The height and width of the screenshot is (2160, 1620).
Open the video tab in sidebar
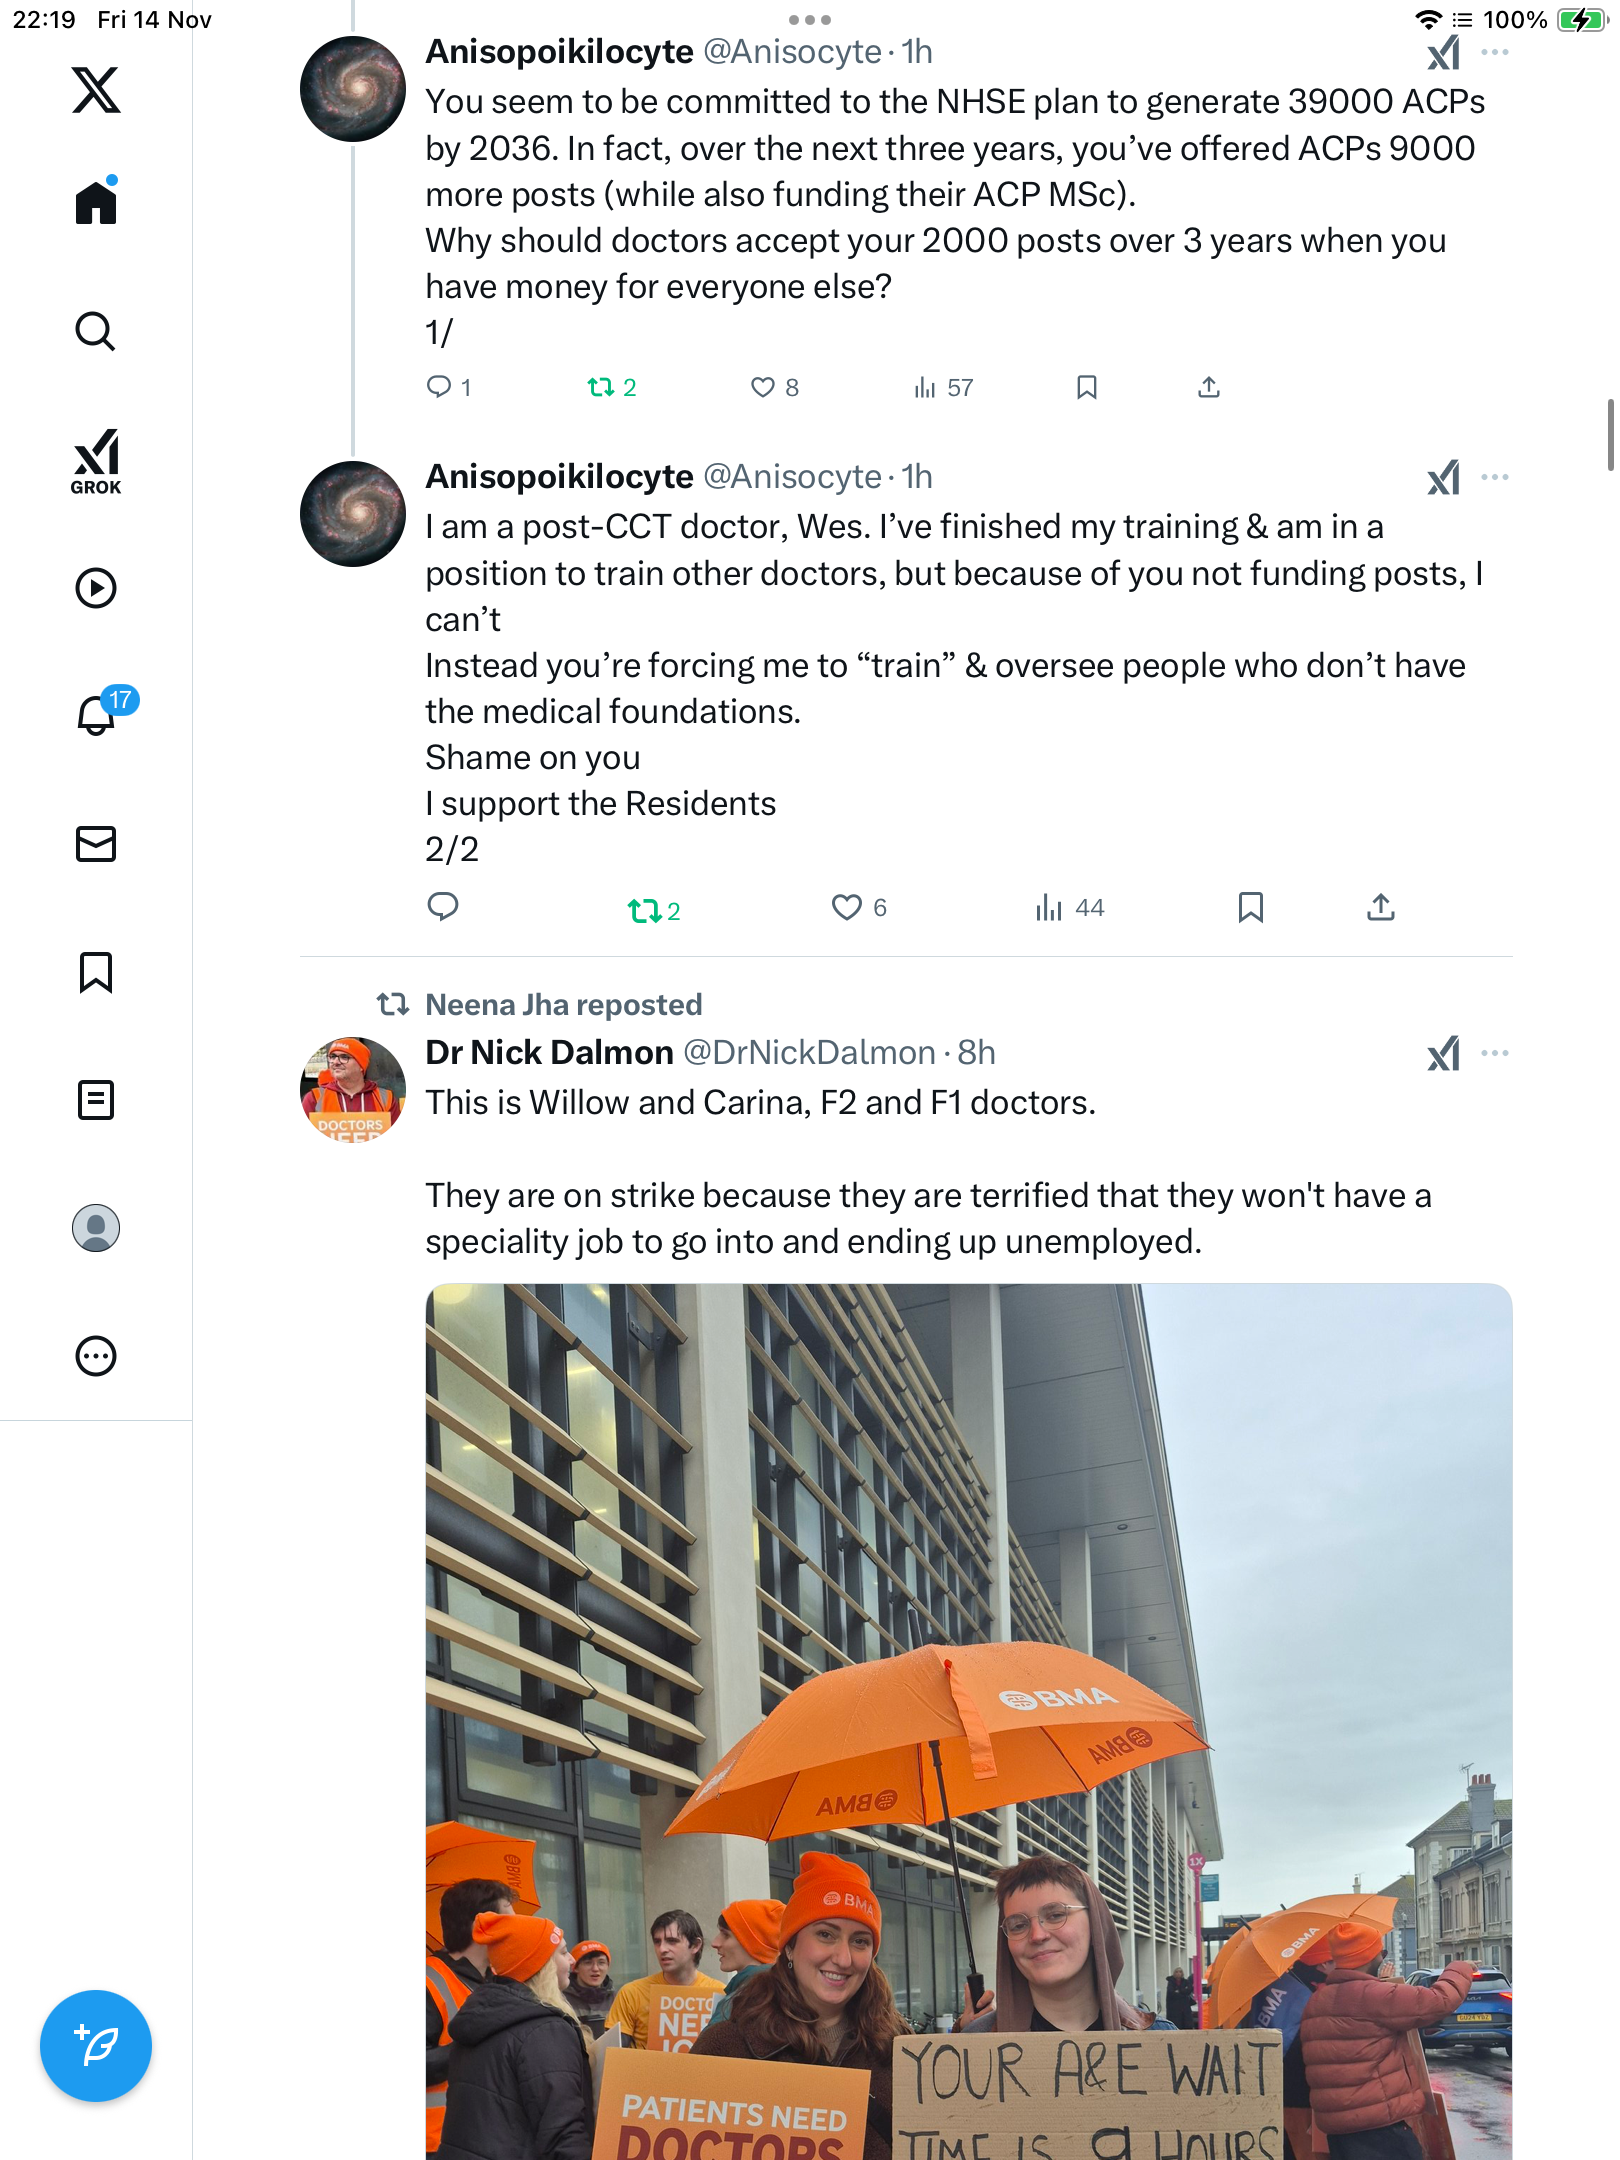pos(96,588)
